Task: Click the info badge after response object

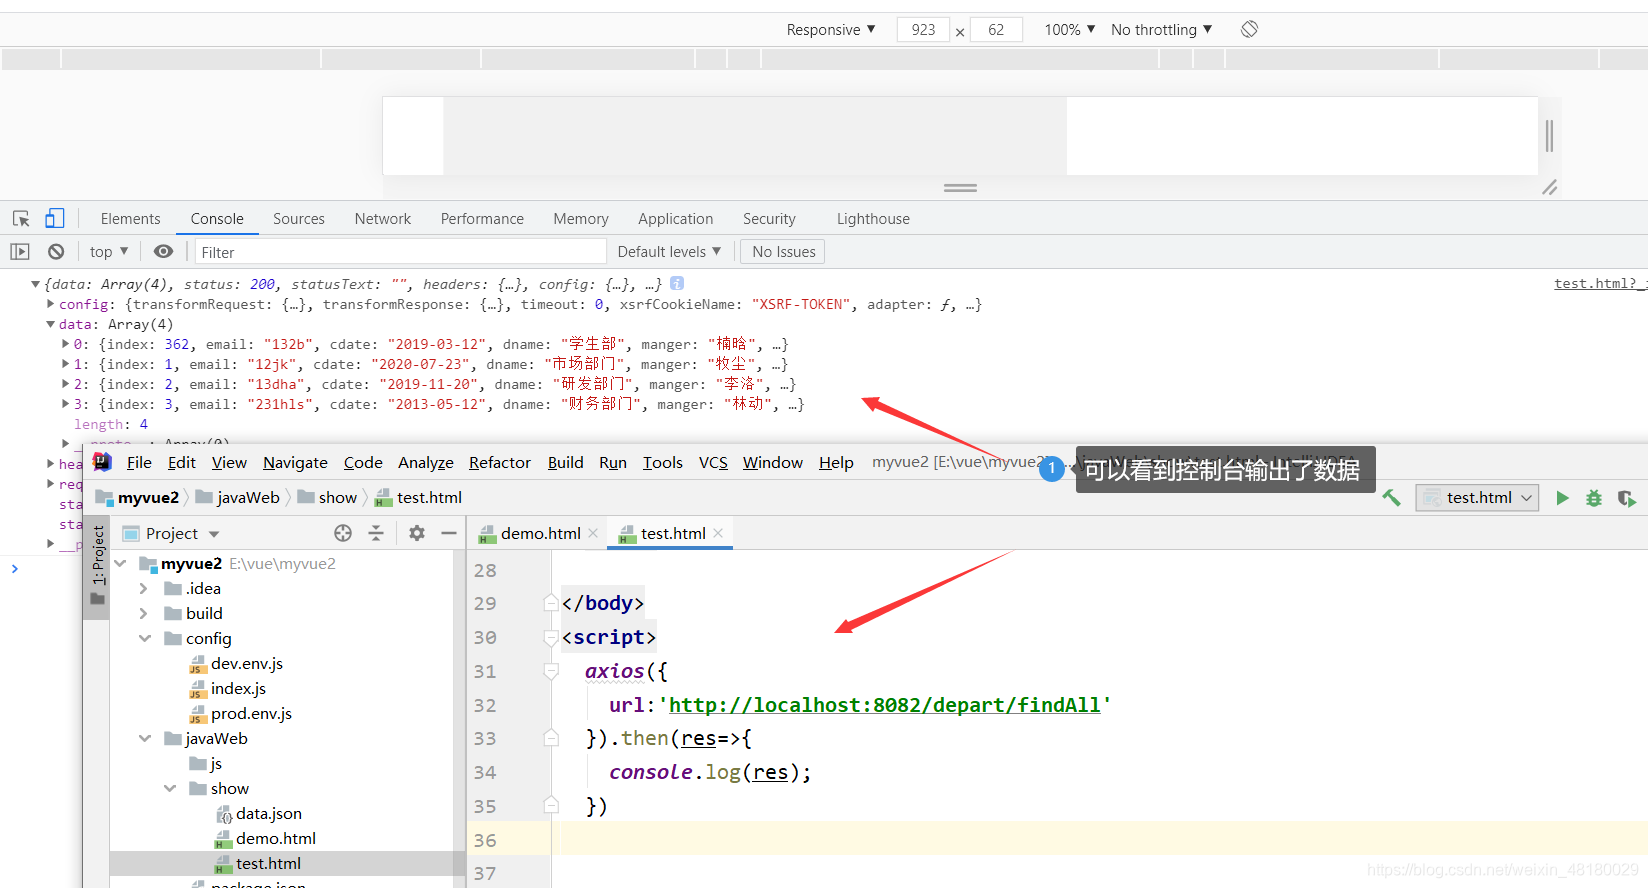Action: click(677, 283)
